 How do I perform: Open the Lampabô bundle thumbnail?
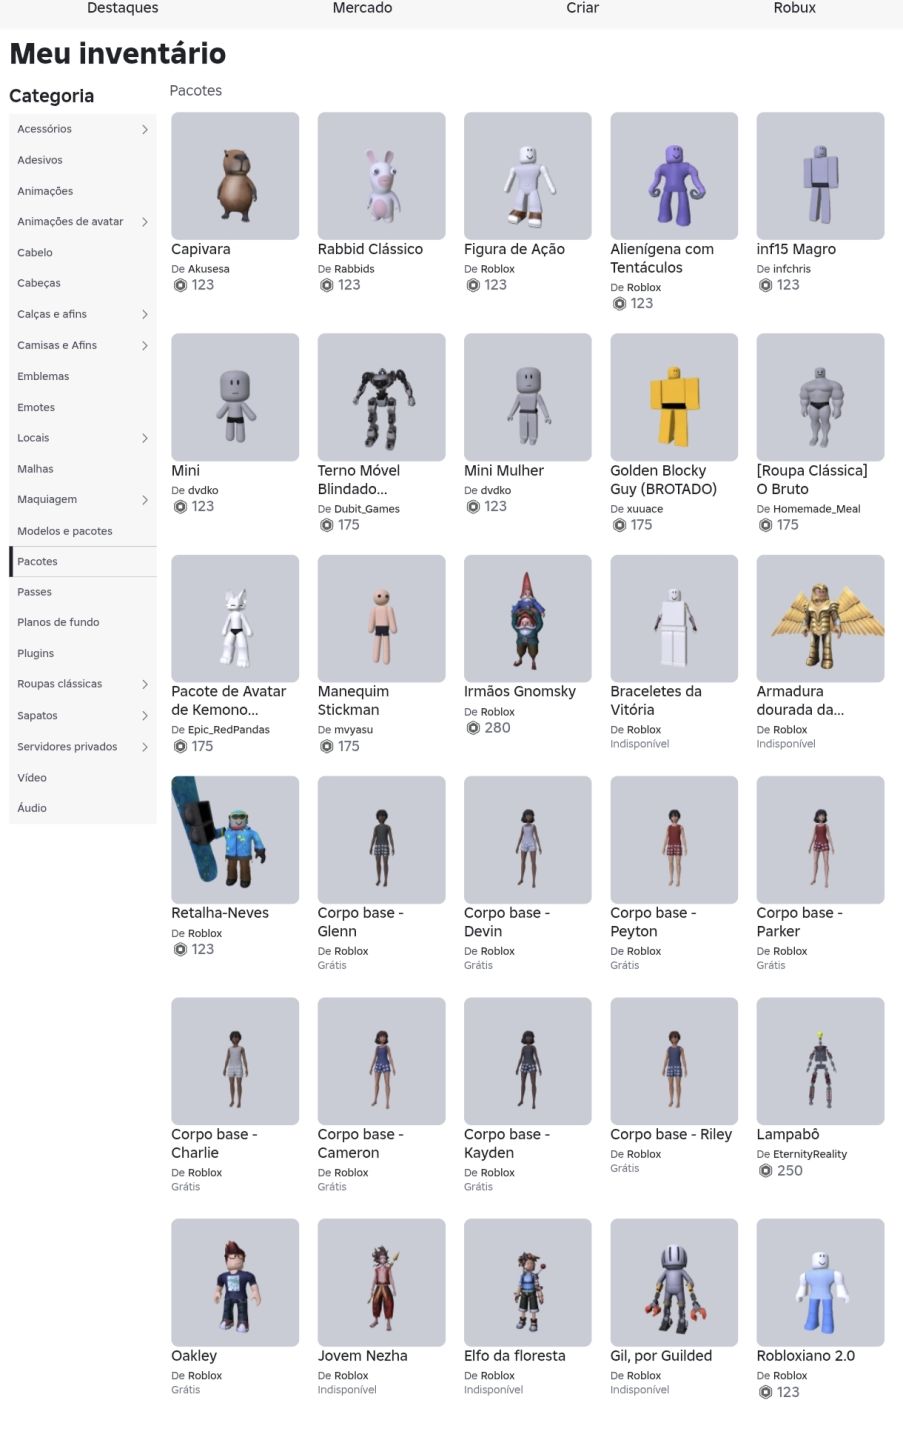[x=820, y=1061]
